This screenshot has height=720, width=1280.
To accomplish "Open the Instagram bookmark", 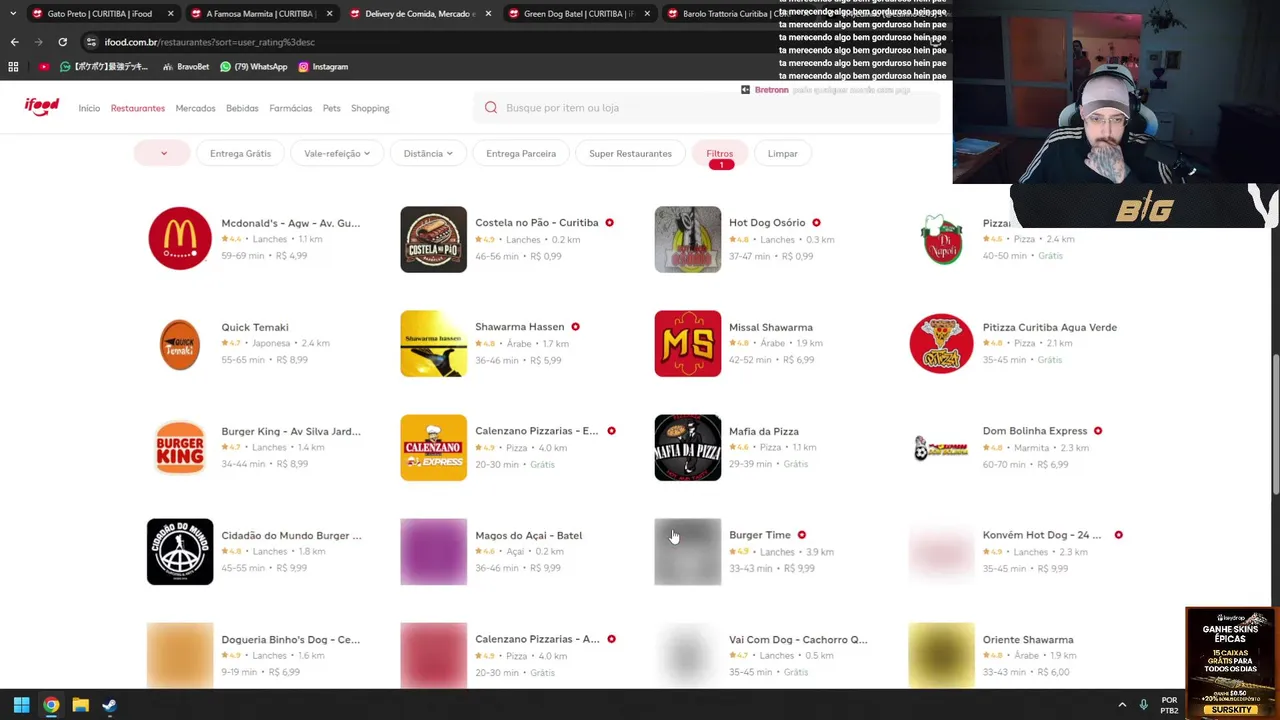I will [x=323, y=67].
